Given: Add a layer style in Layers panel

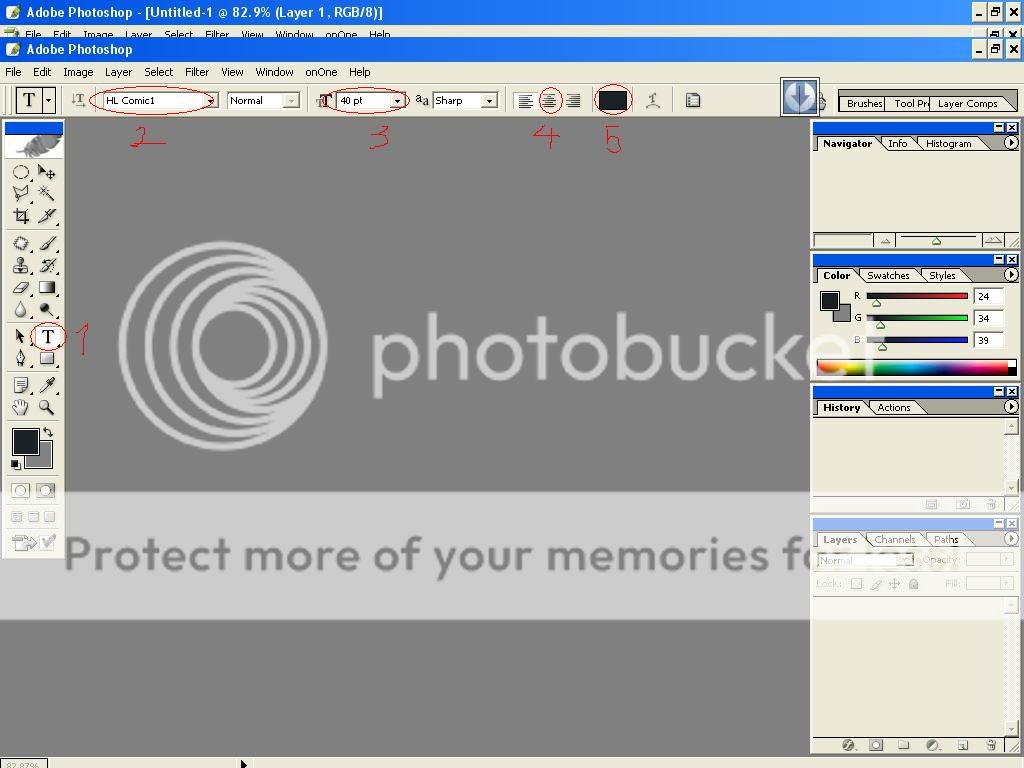Looking at the screenshot, I should coord(848,745).
